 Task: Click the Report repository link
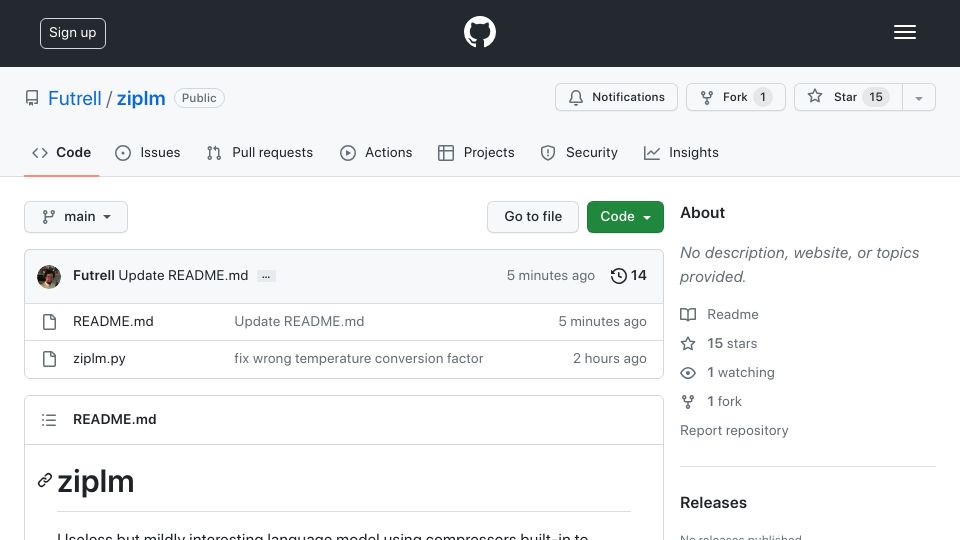[x=734, y=430]
